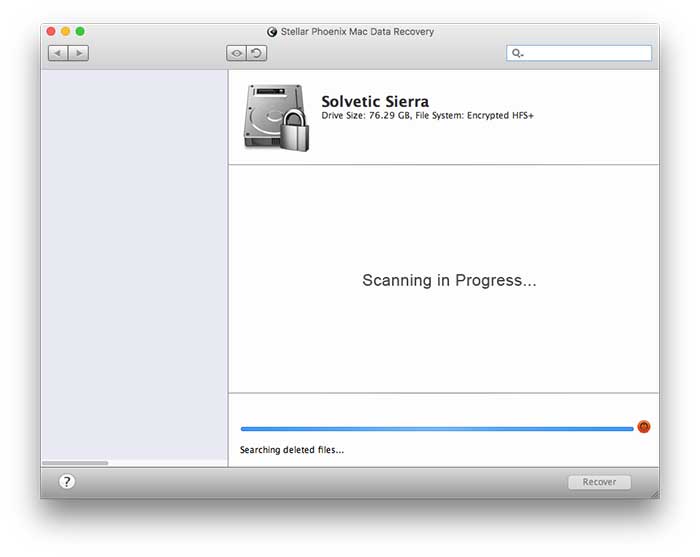The width and height of the screenshot is (700, 557).
Task: Click the Solvetic Sierra drive name
Action: pos(375,101)
